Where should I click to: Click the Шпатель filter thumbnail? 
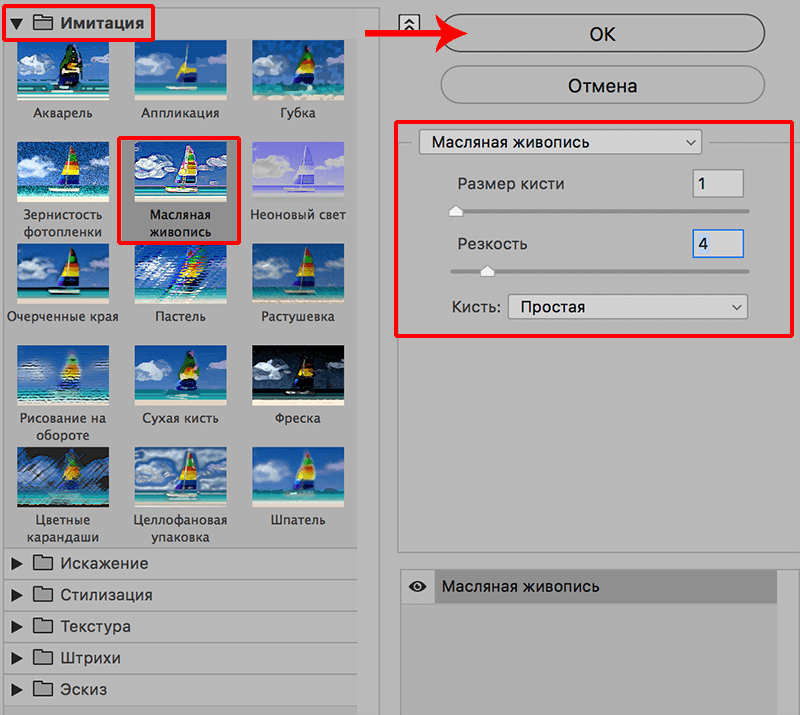(297, 477)
